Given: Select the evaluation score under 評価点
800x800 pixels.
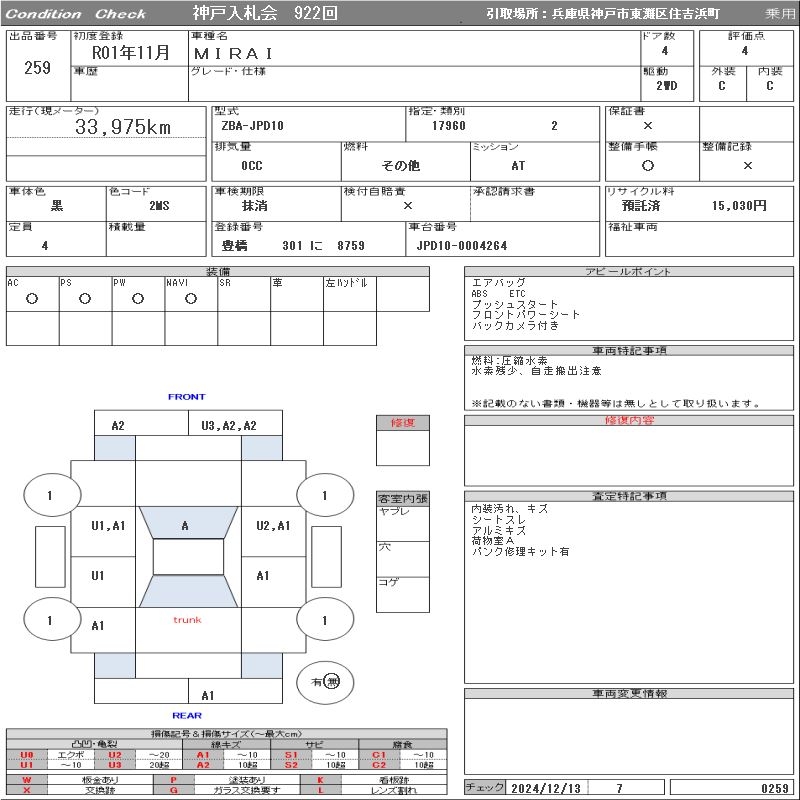Looking at the screenshot, I should point(745,51).
